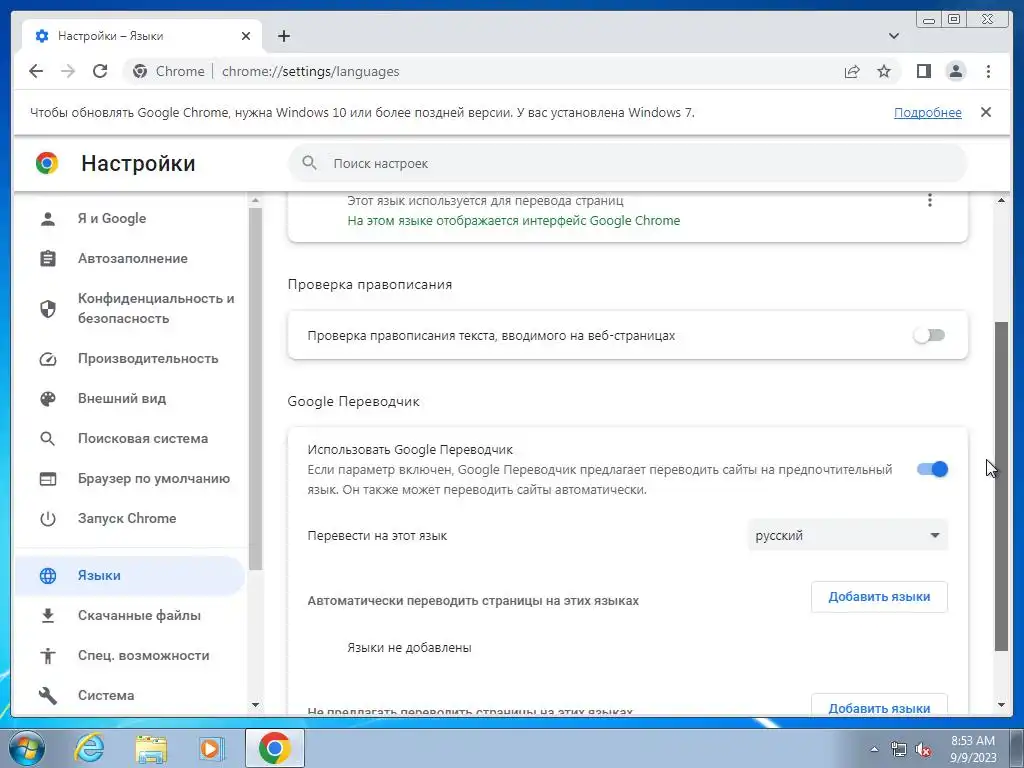The image size is (1024, 768).
Task: Click the Chrome logo next to Настройки
Action: tap(47, 163)
